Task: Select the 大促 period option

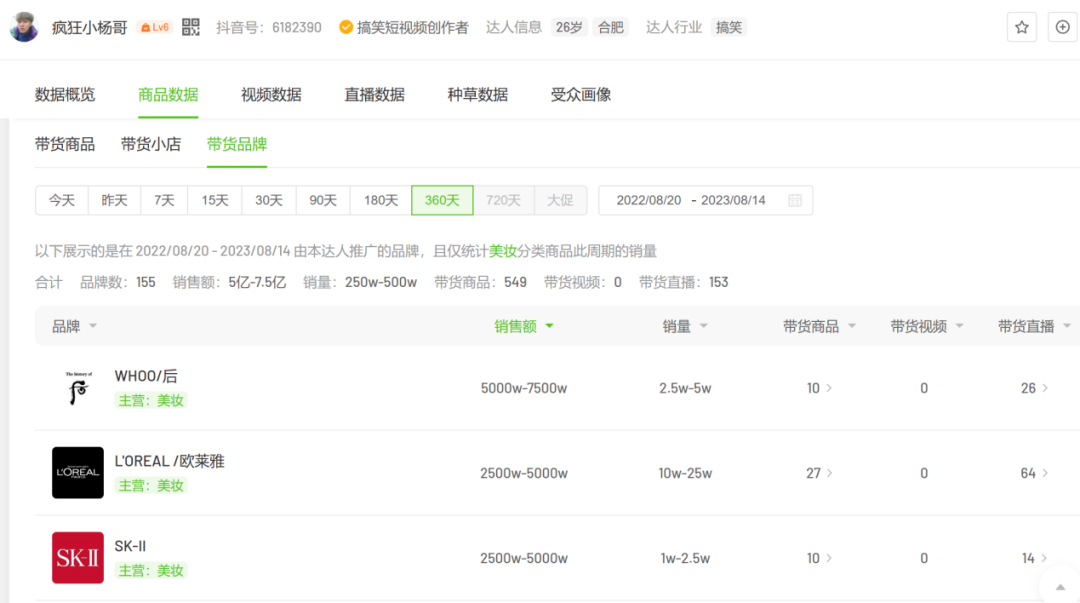Action: [560, 201]
